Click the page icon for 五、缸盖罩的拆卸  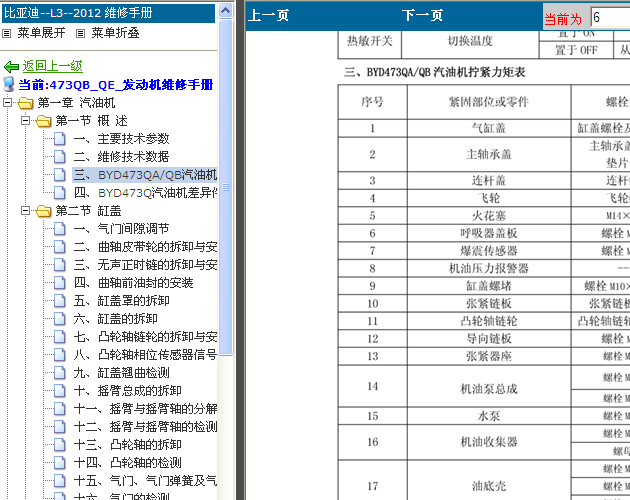tap(60, 301)
